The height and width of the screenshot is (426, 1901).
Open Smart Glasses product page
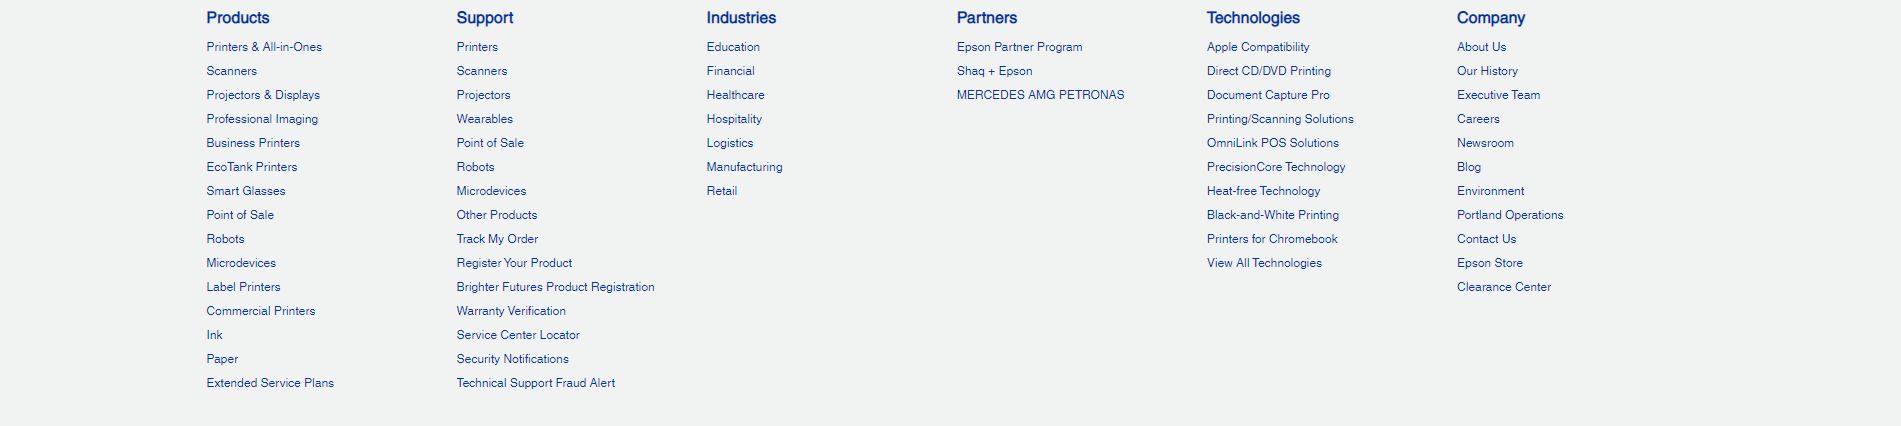pos(246,191)
